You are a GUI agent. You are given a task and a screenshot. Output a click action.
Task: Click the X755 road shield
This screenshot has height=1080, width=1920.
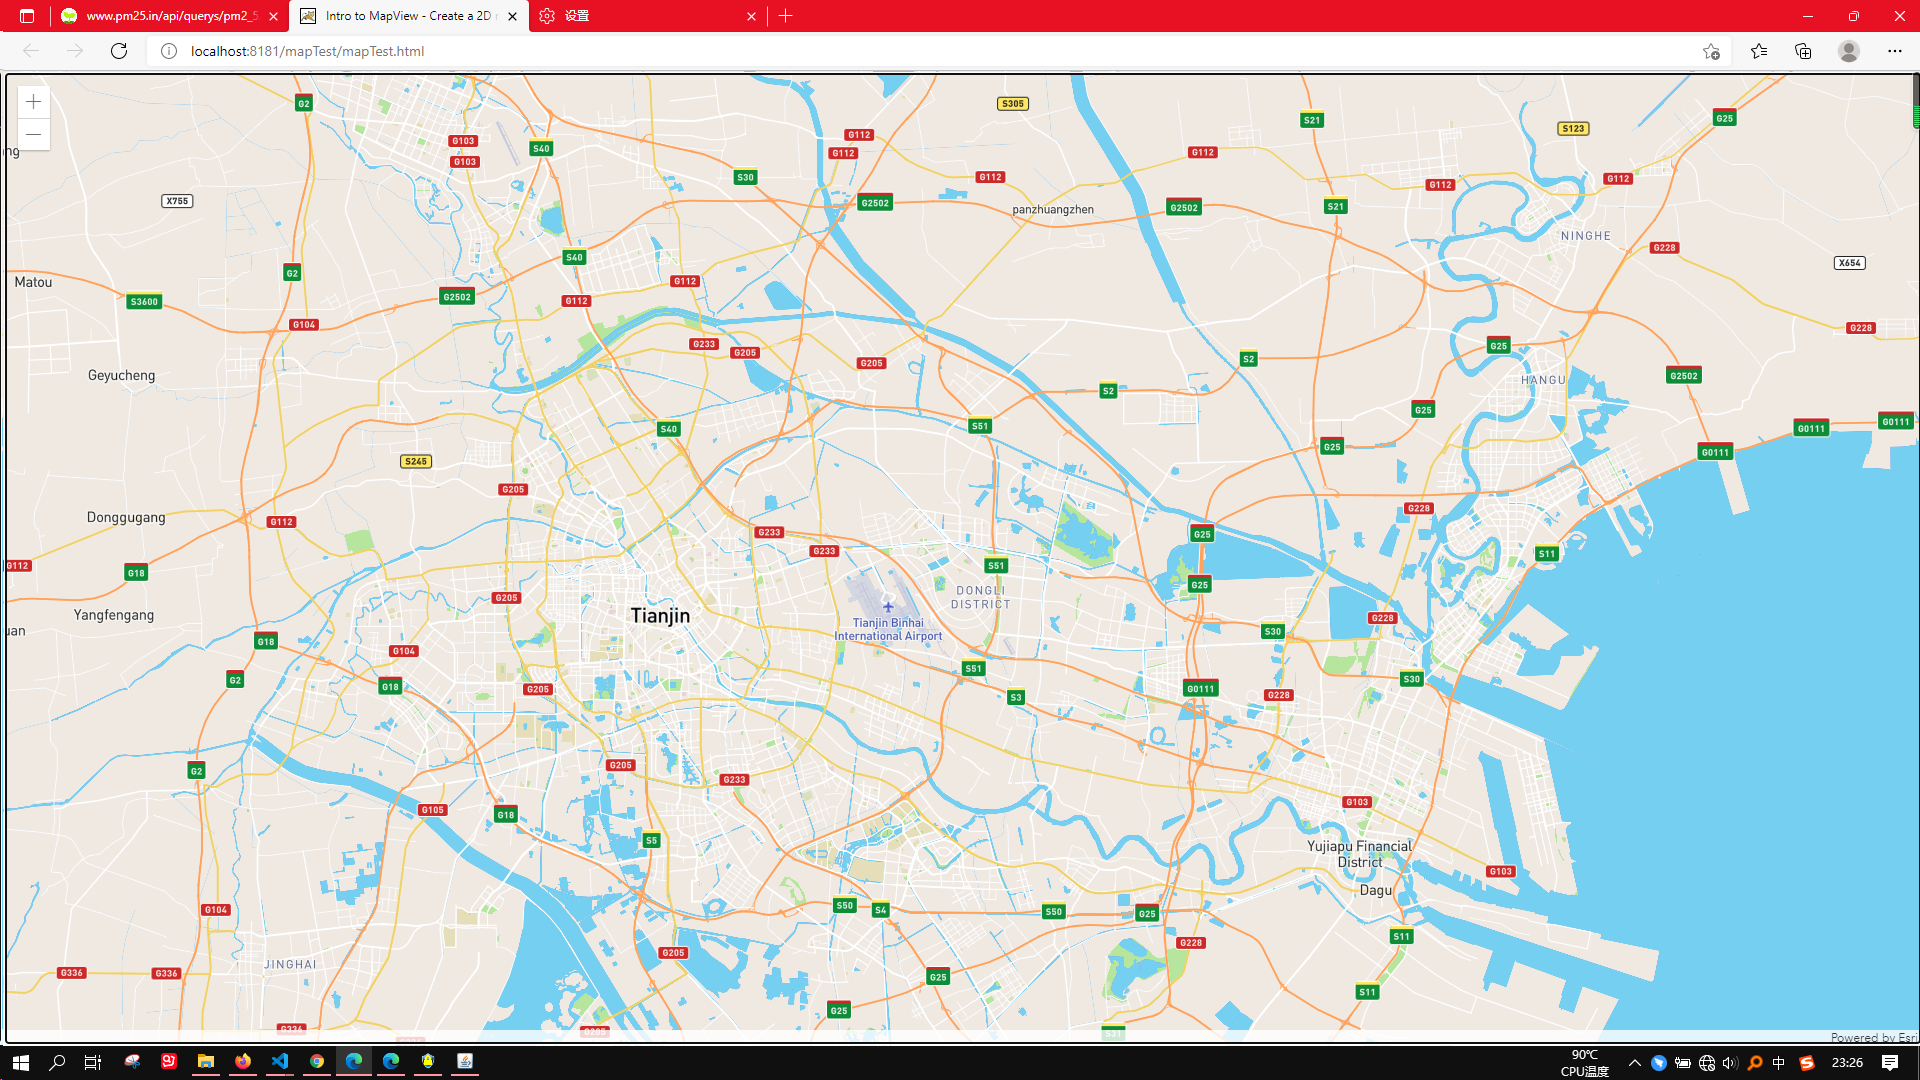pyautogui.click(x=177, y=201)
